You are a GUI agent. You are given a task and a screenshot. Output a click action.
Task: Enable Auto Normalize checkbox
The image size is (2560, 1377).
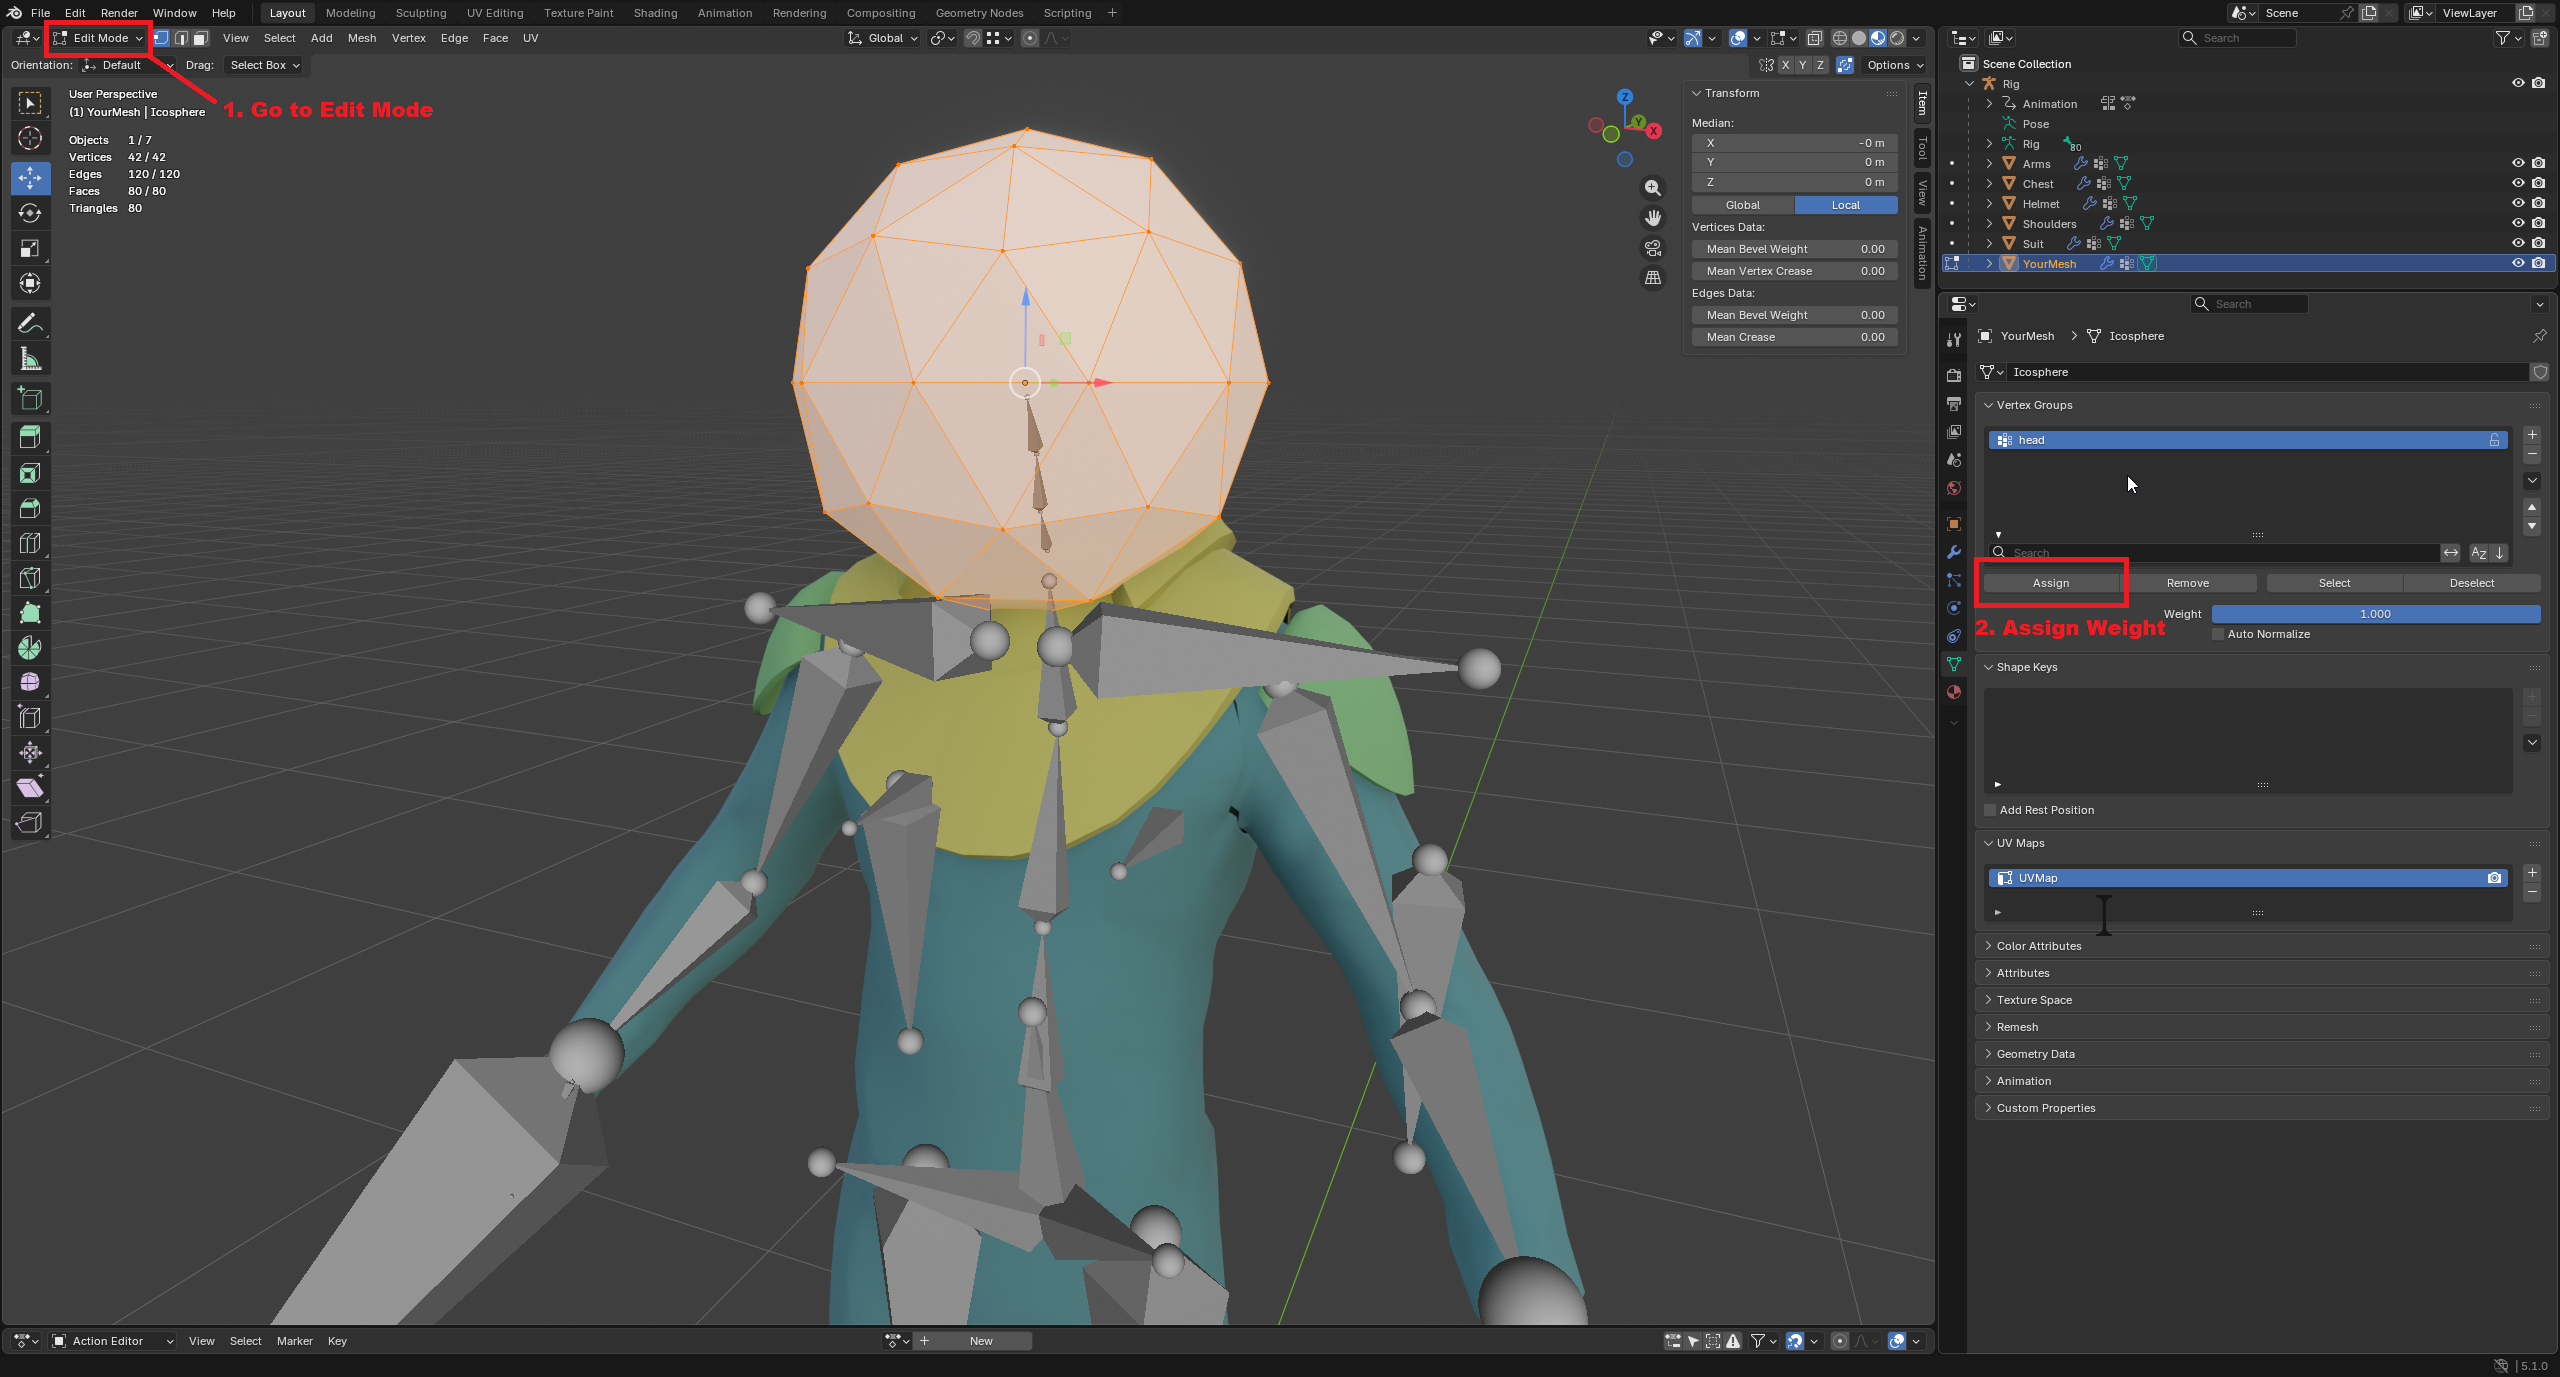[2218, 634]
